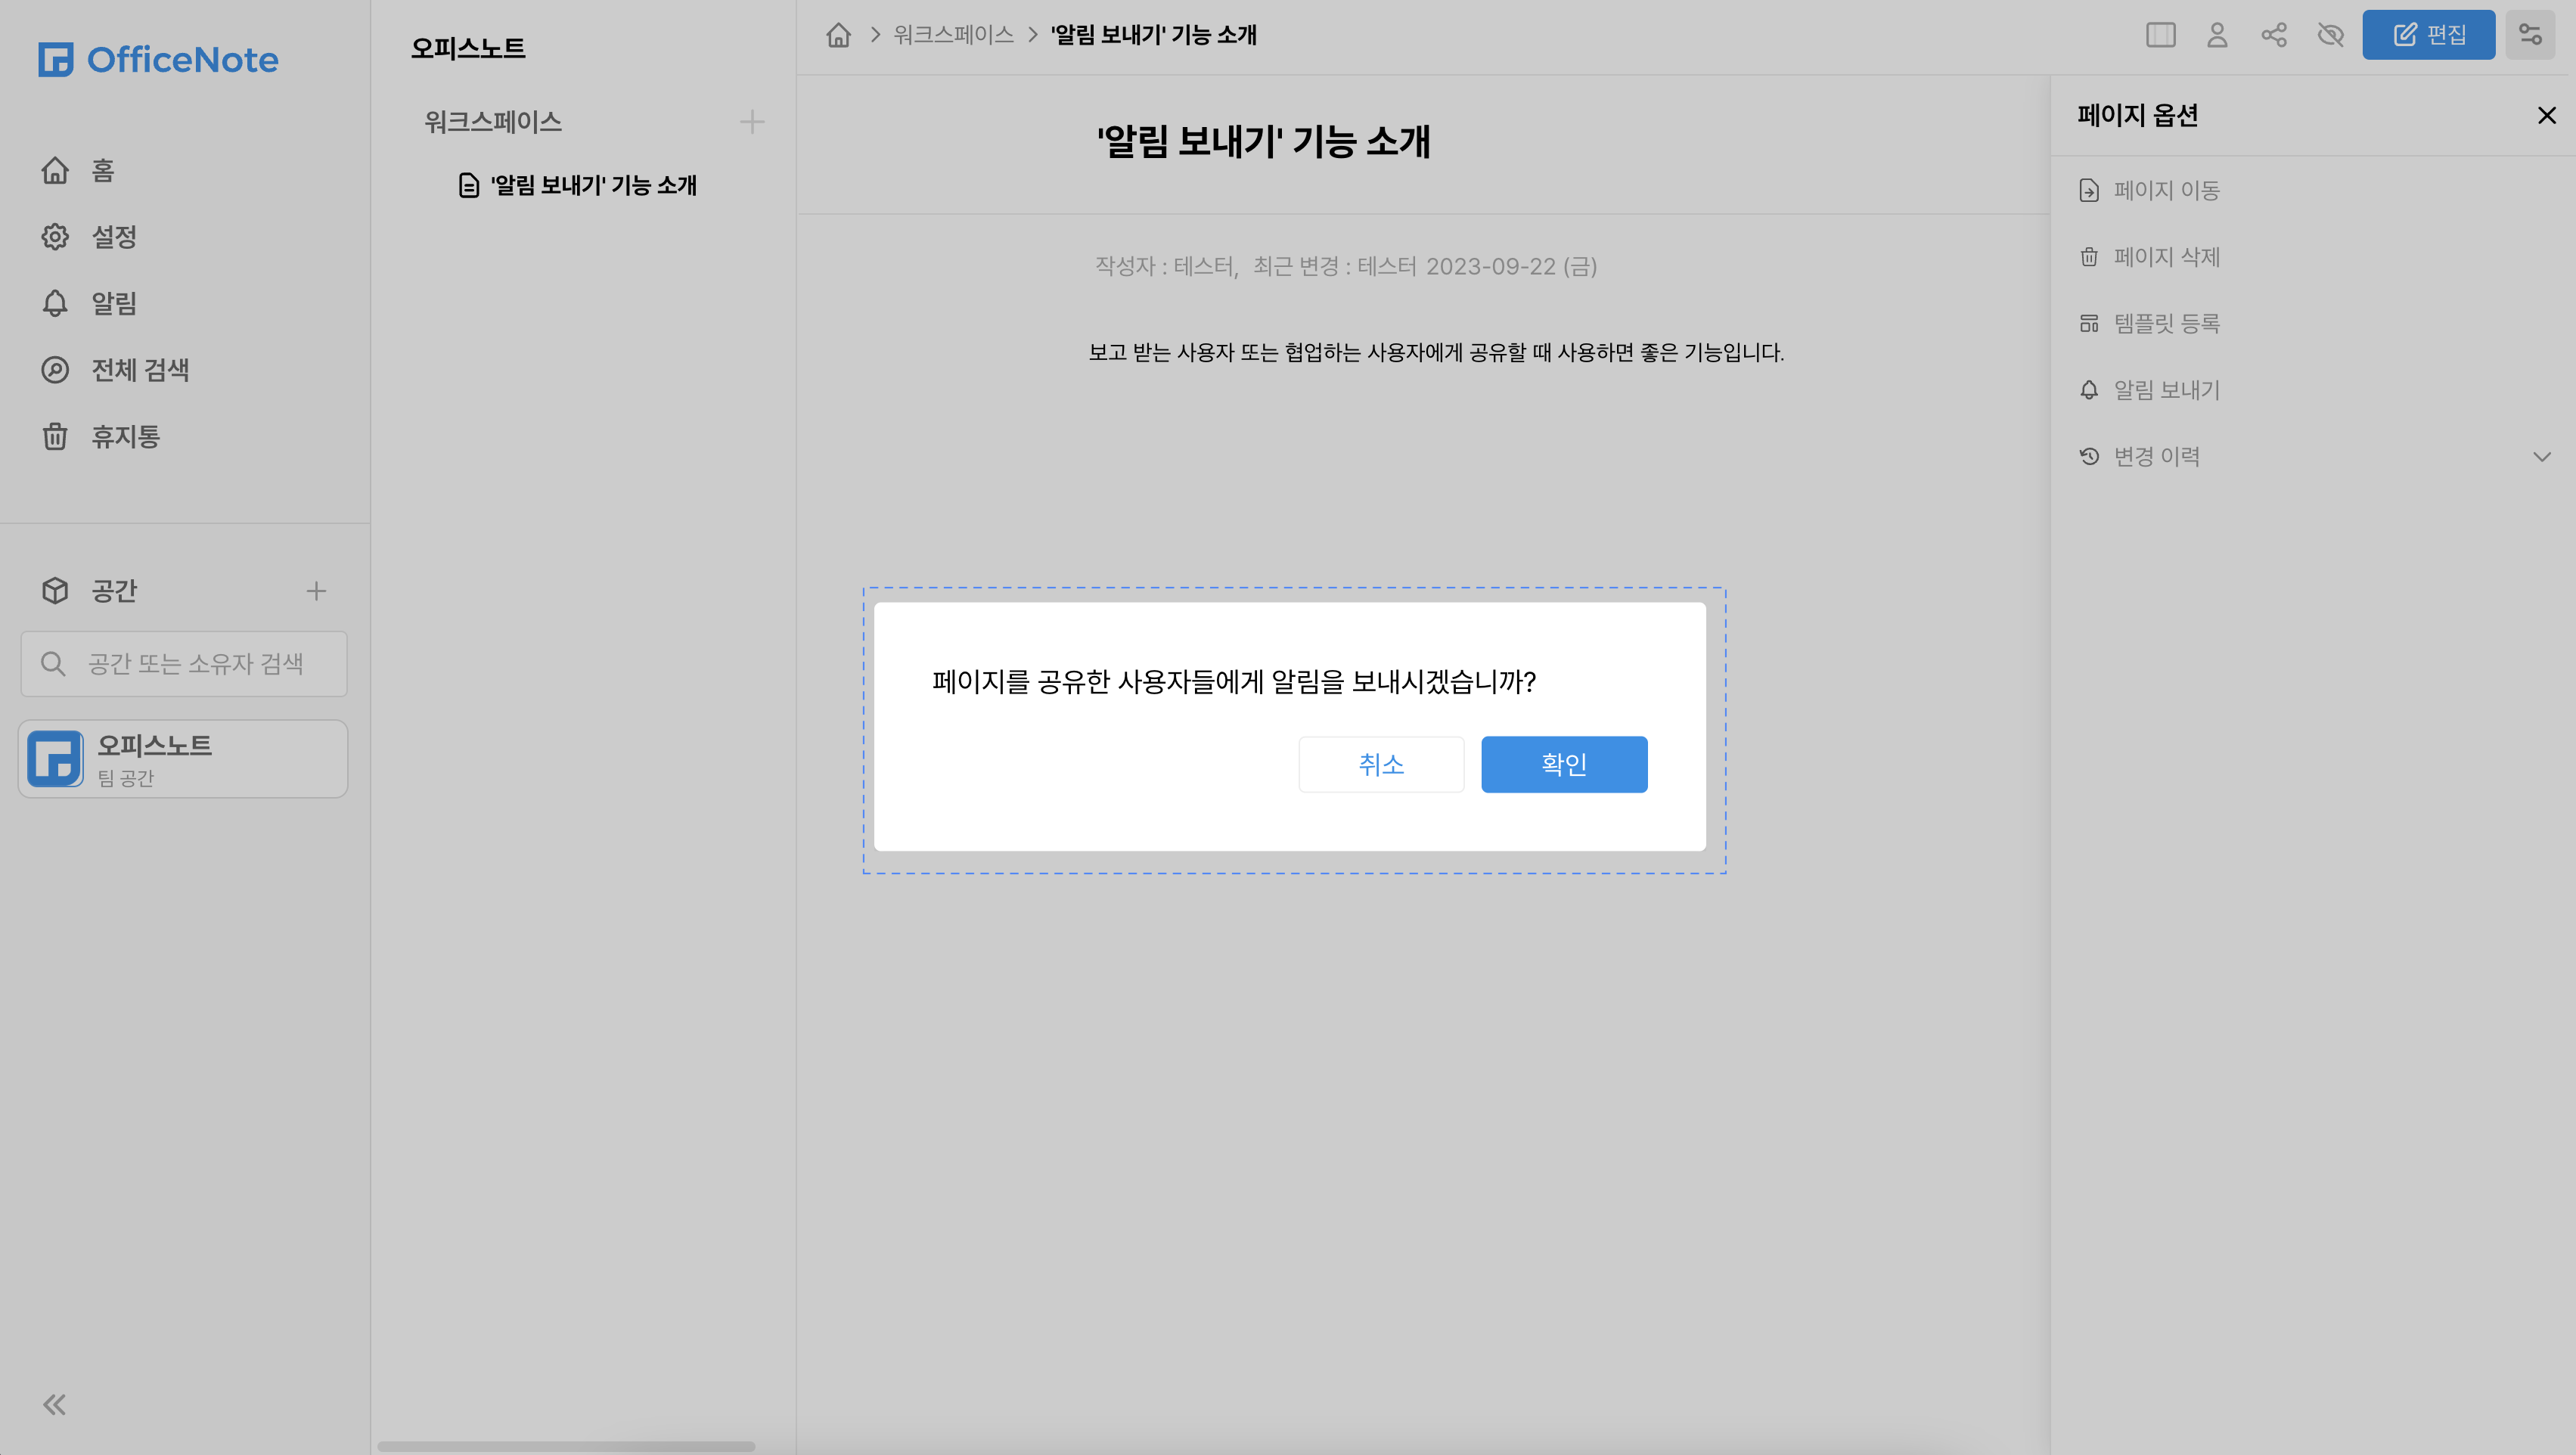
Task: Expand the 변경 이력 chevron
Action: tap(2541, 457)
